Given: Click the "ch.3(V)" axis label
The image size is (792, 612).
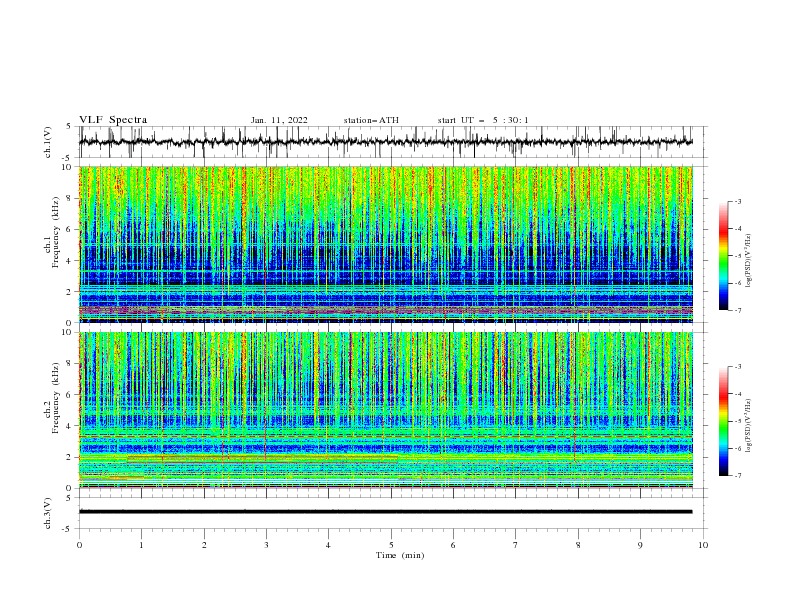Looking at the screenshot, I should pyautogui.click(x=48, y=513).
